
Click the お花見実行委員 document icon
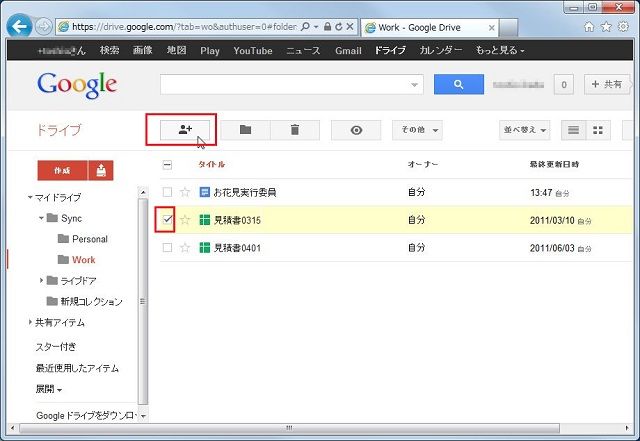click(x=204, y=192)
